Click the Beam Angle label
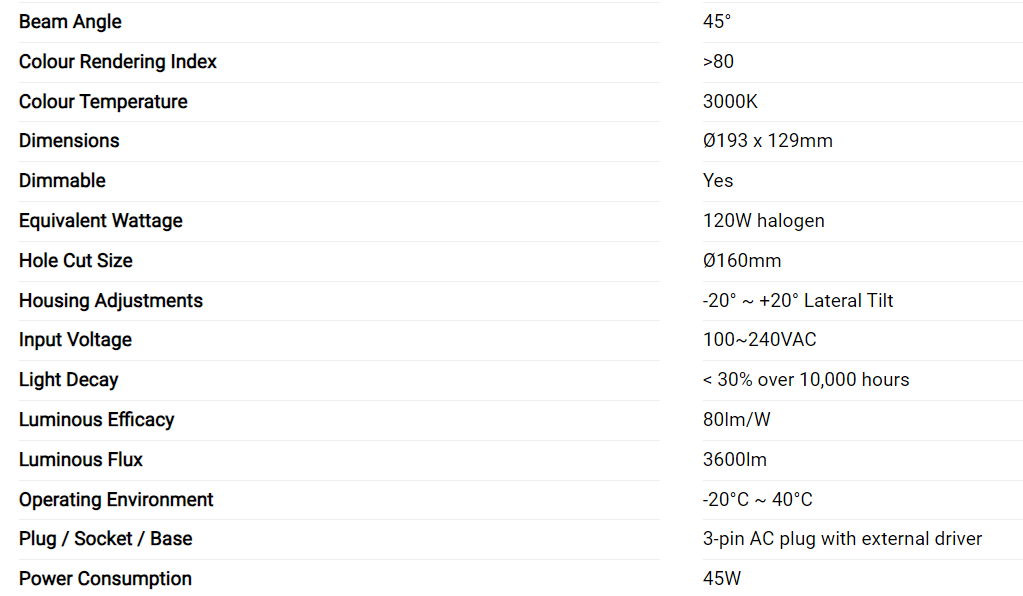 pos(70,22)
